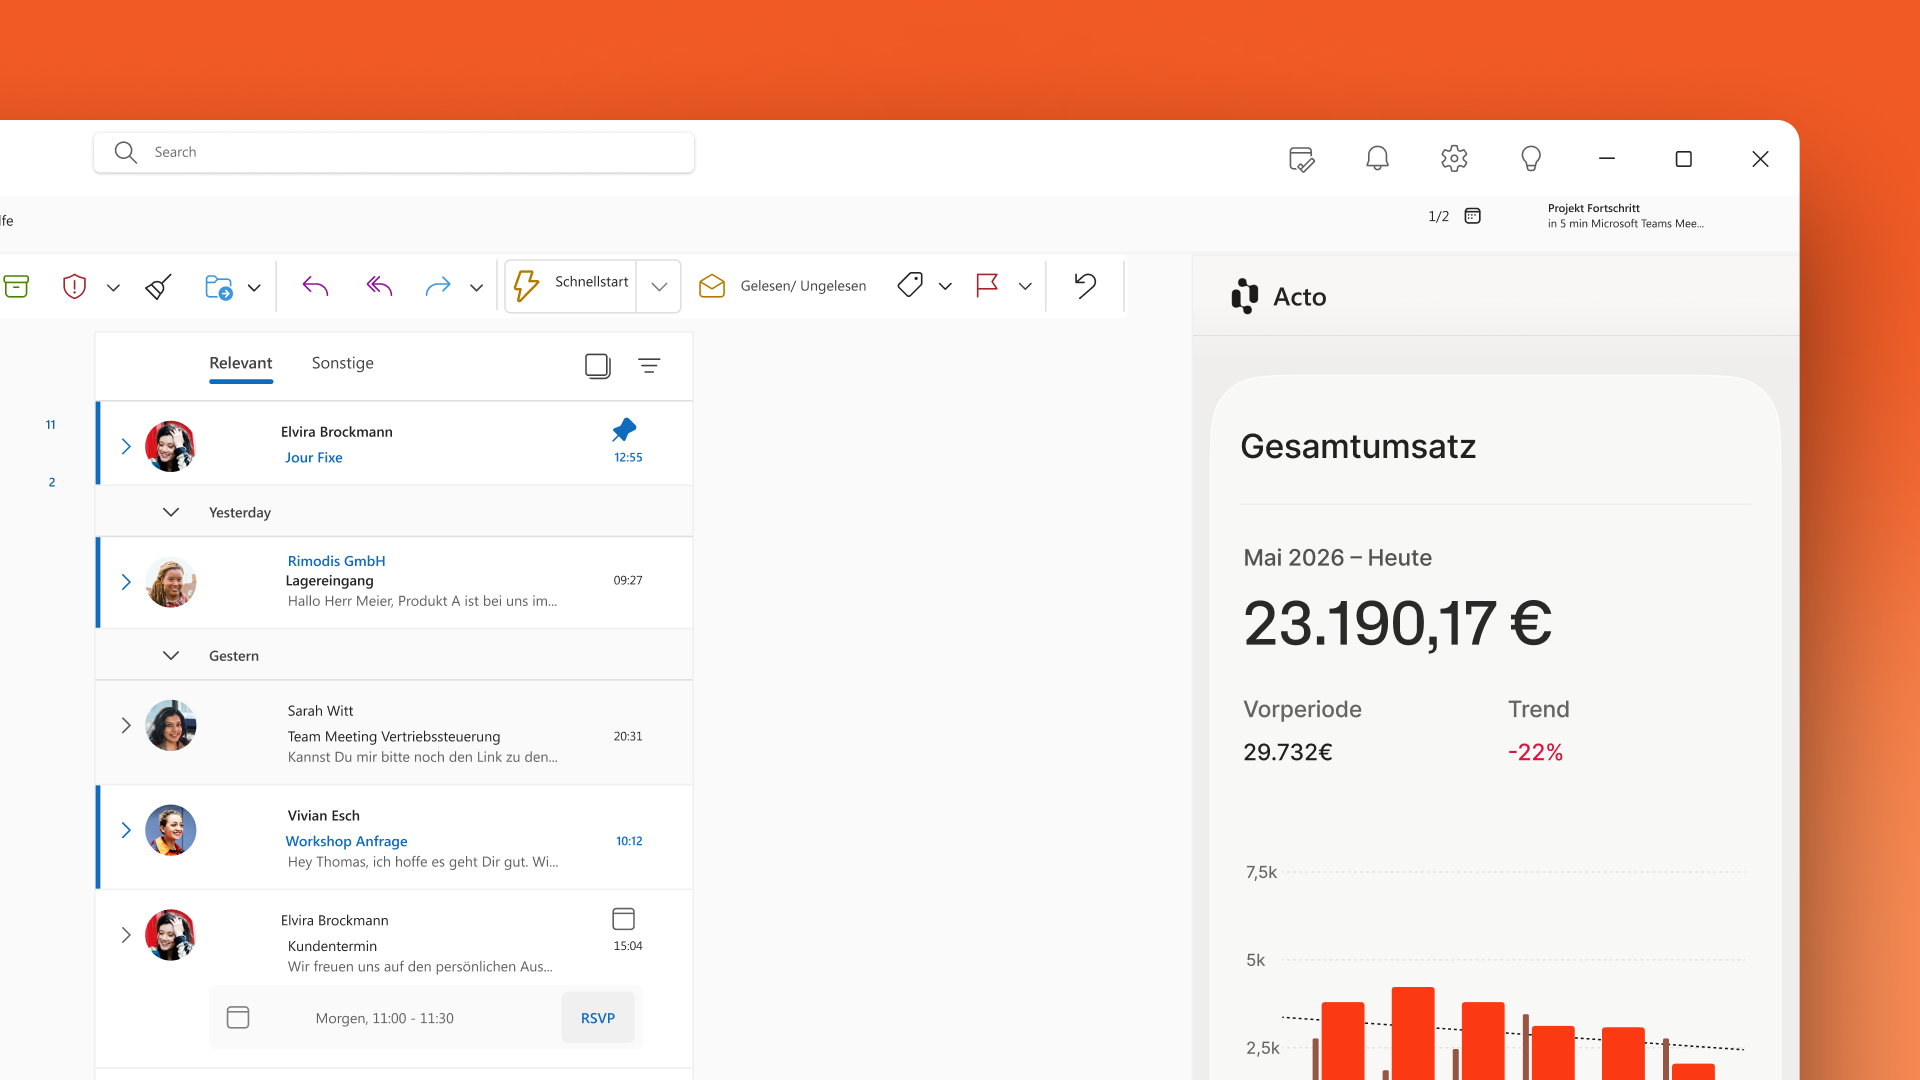Viewport: 1920px width, 1080px height.
Task: Expand the Vivian Esch conversation
Action: pyautogui.click(x=126, y=830)
